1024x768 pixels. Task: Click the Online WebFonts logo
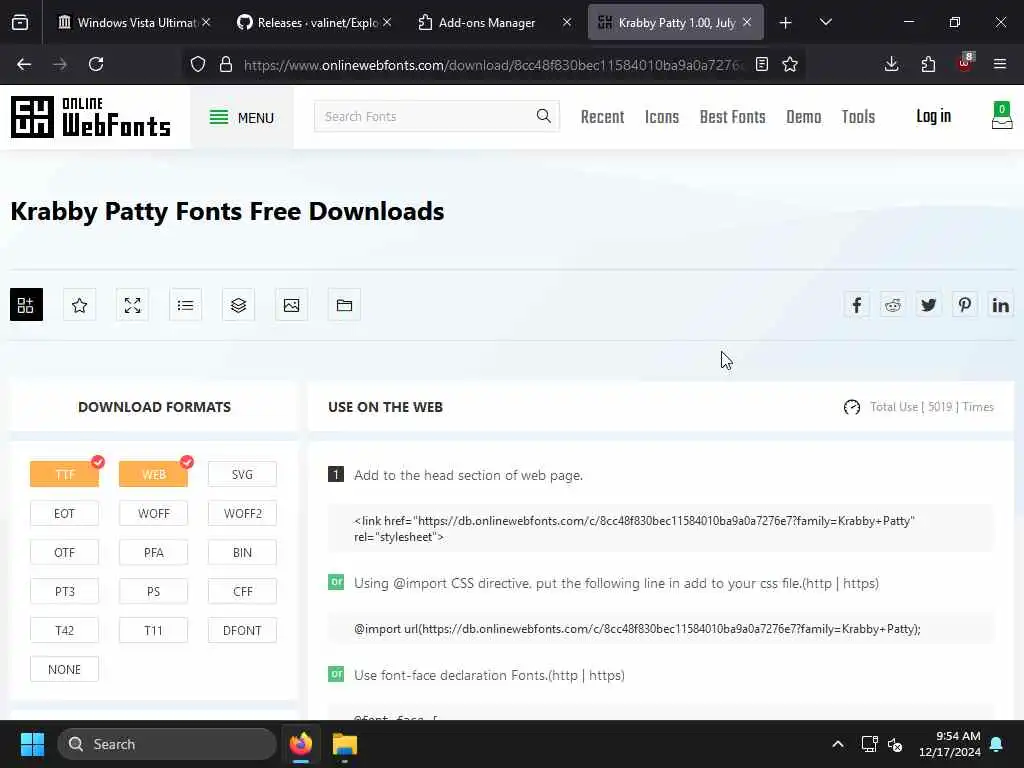click(91, 117)
